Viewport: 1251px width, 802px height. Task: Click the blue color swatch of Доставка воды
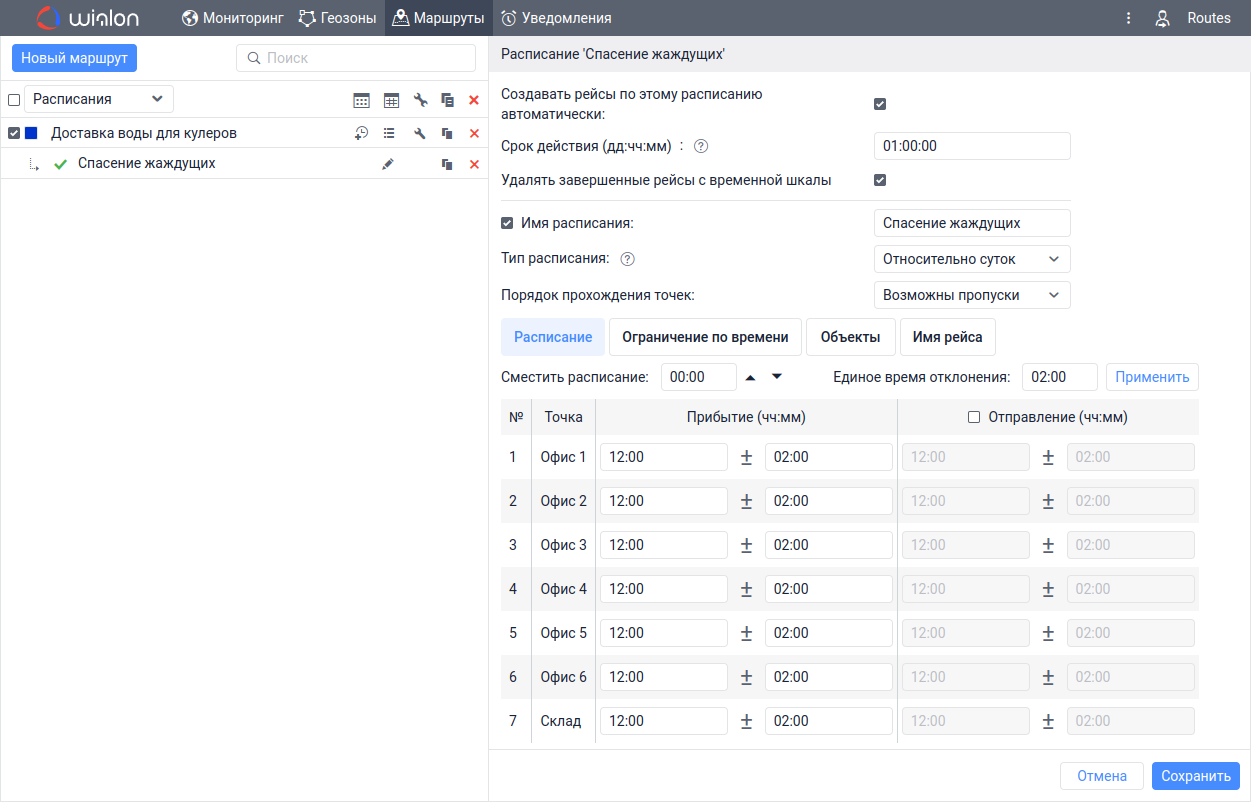click(31, 133)
